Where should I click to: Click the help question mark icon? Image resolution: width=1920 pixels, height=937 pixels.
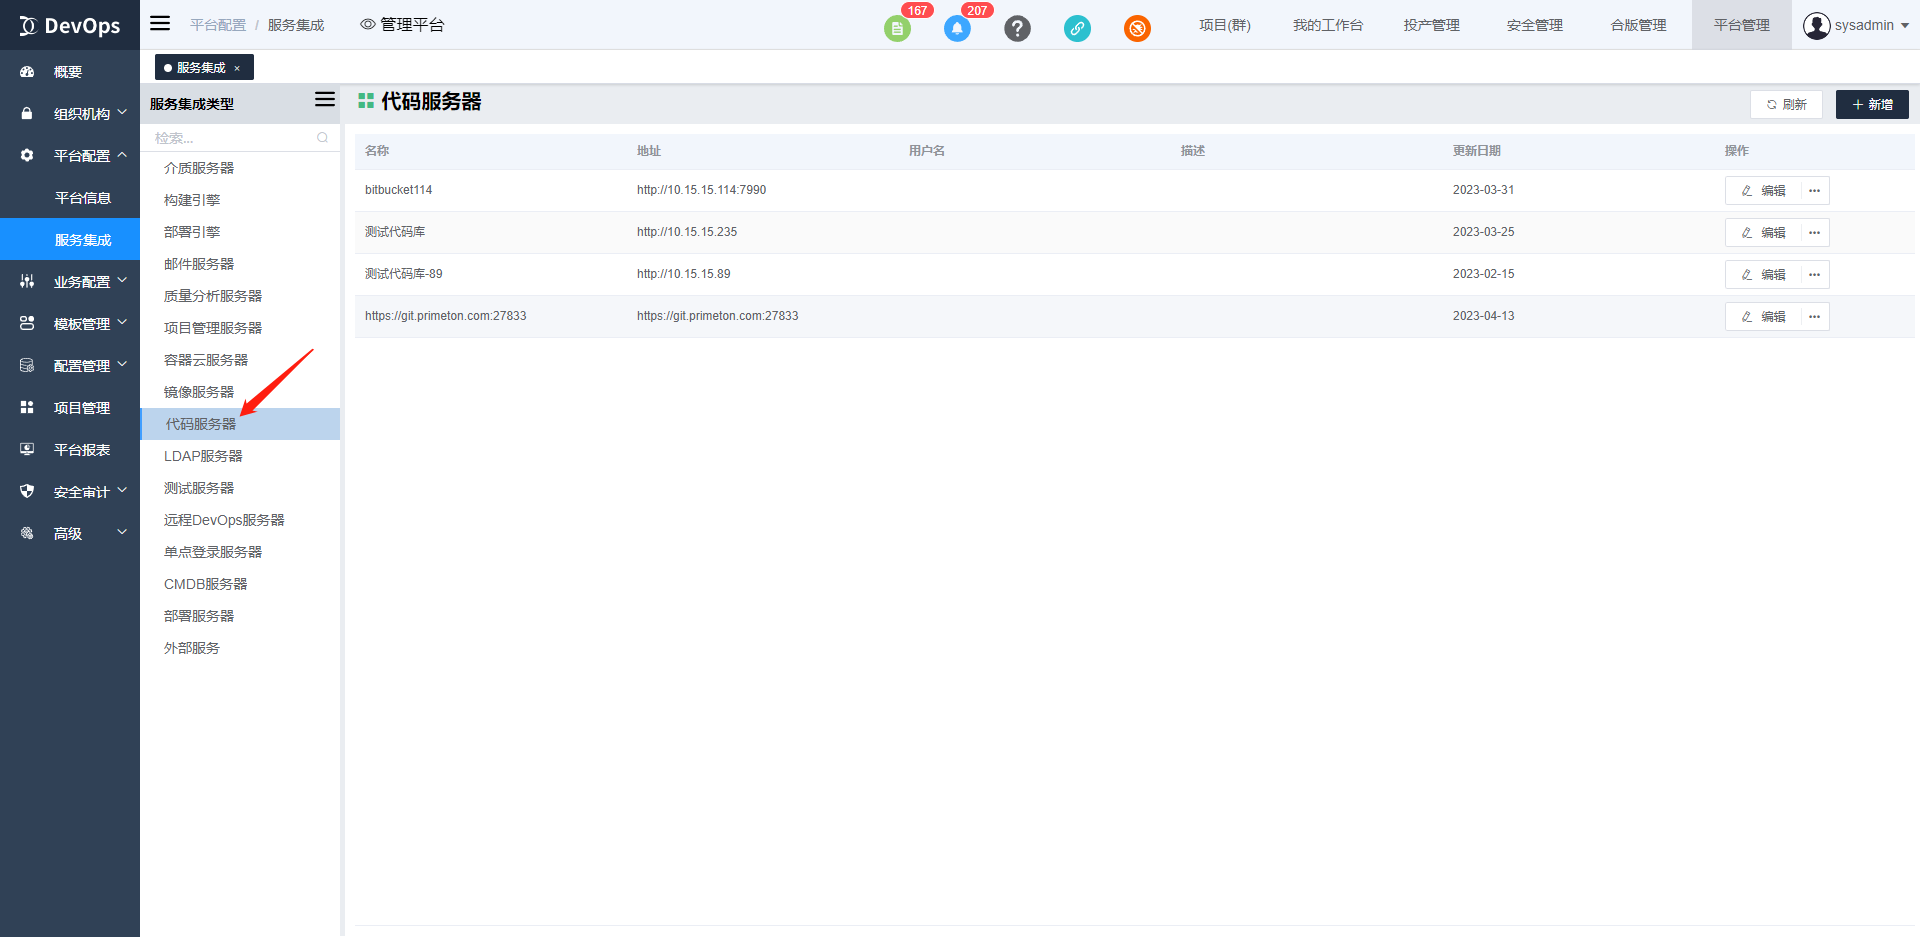[x=1017, y=29]
